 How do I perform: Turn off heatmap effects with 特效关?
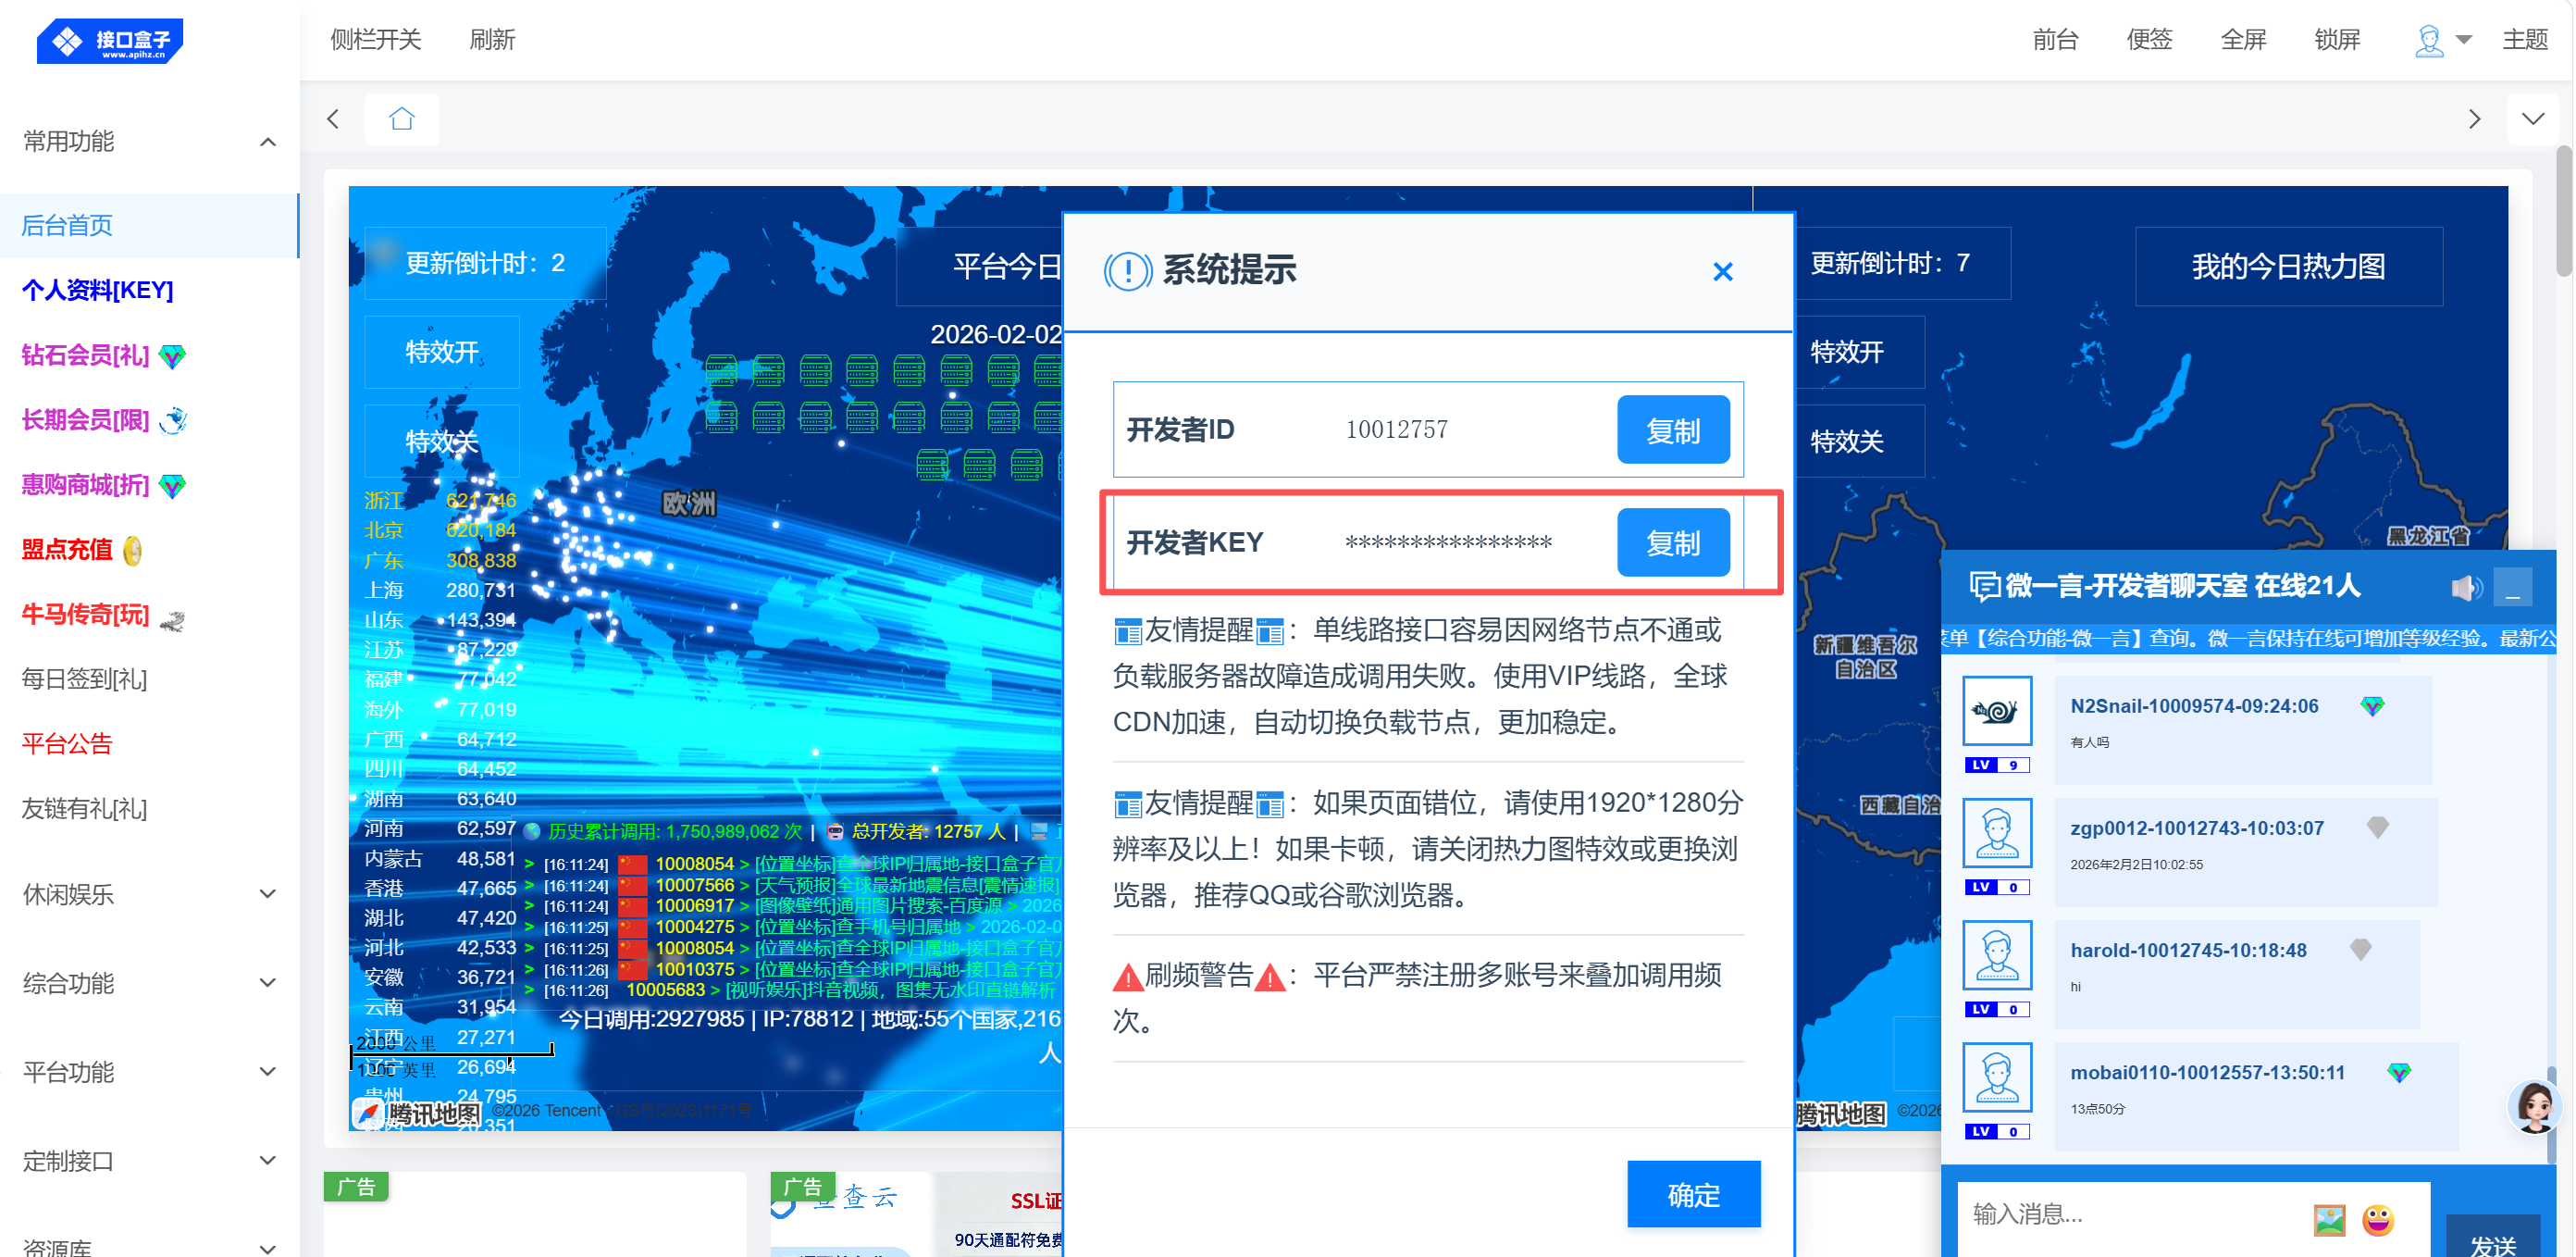(441, 441)
